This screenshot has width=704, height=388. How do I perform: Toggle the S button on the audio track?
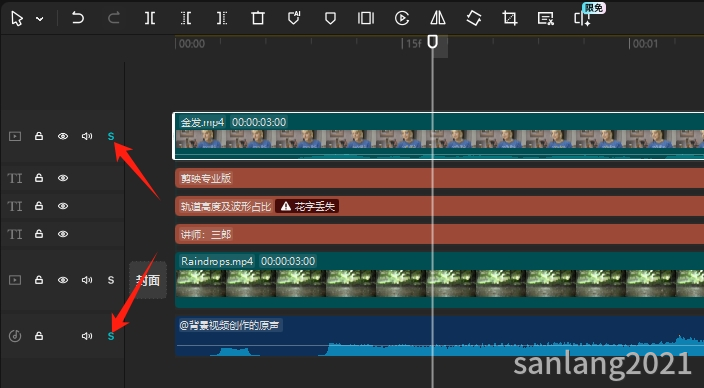(x=111, y=336)
